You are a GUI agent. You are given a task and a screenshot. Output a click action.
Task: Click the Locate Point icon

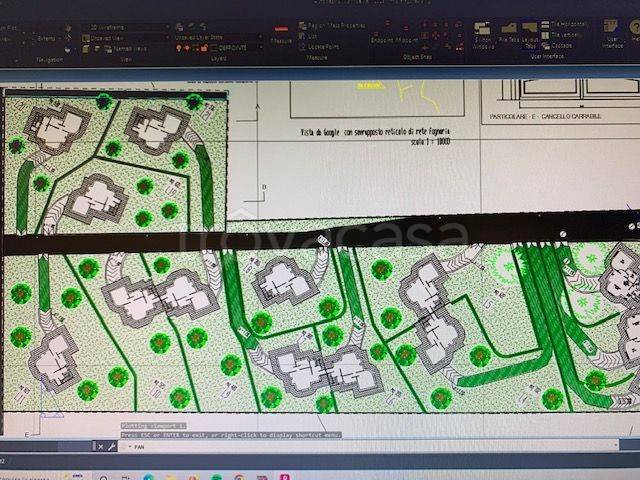[319, 47]
